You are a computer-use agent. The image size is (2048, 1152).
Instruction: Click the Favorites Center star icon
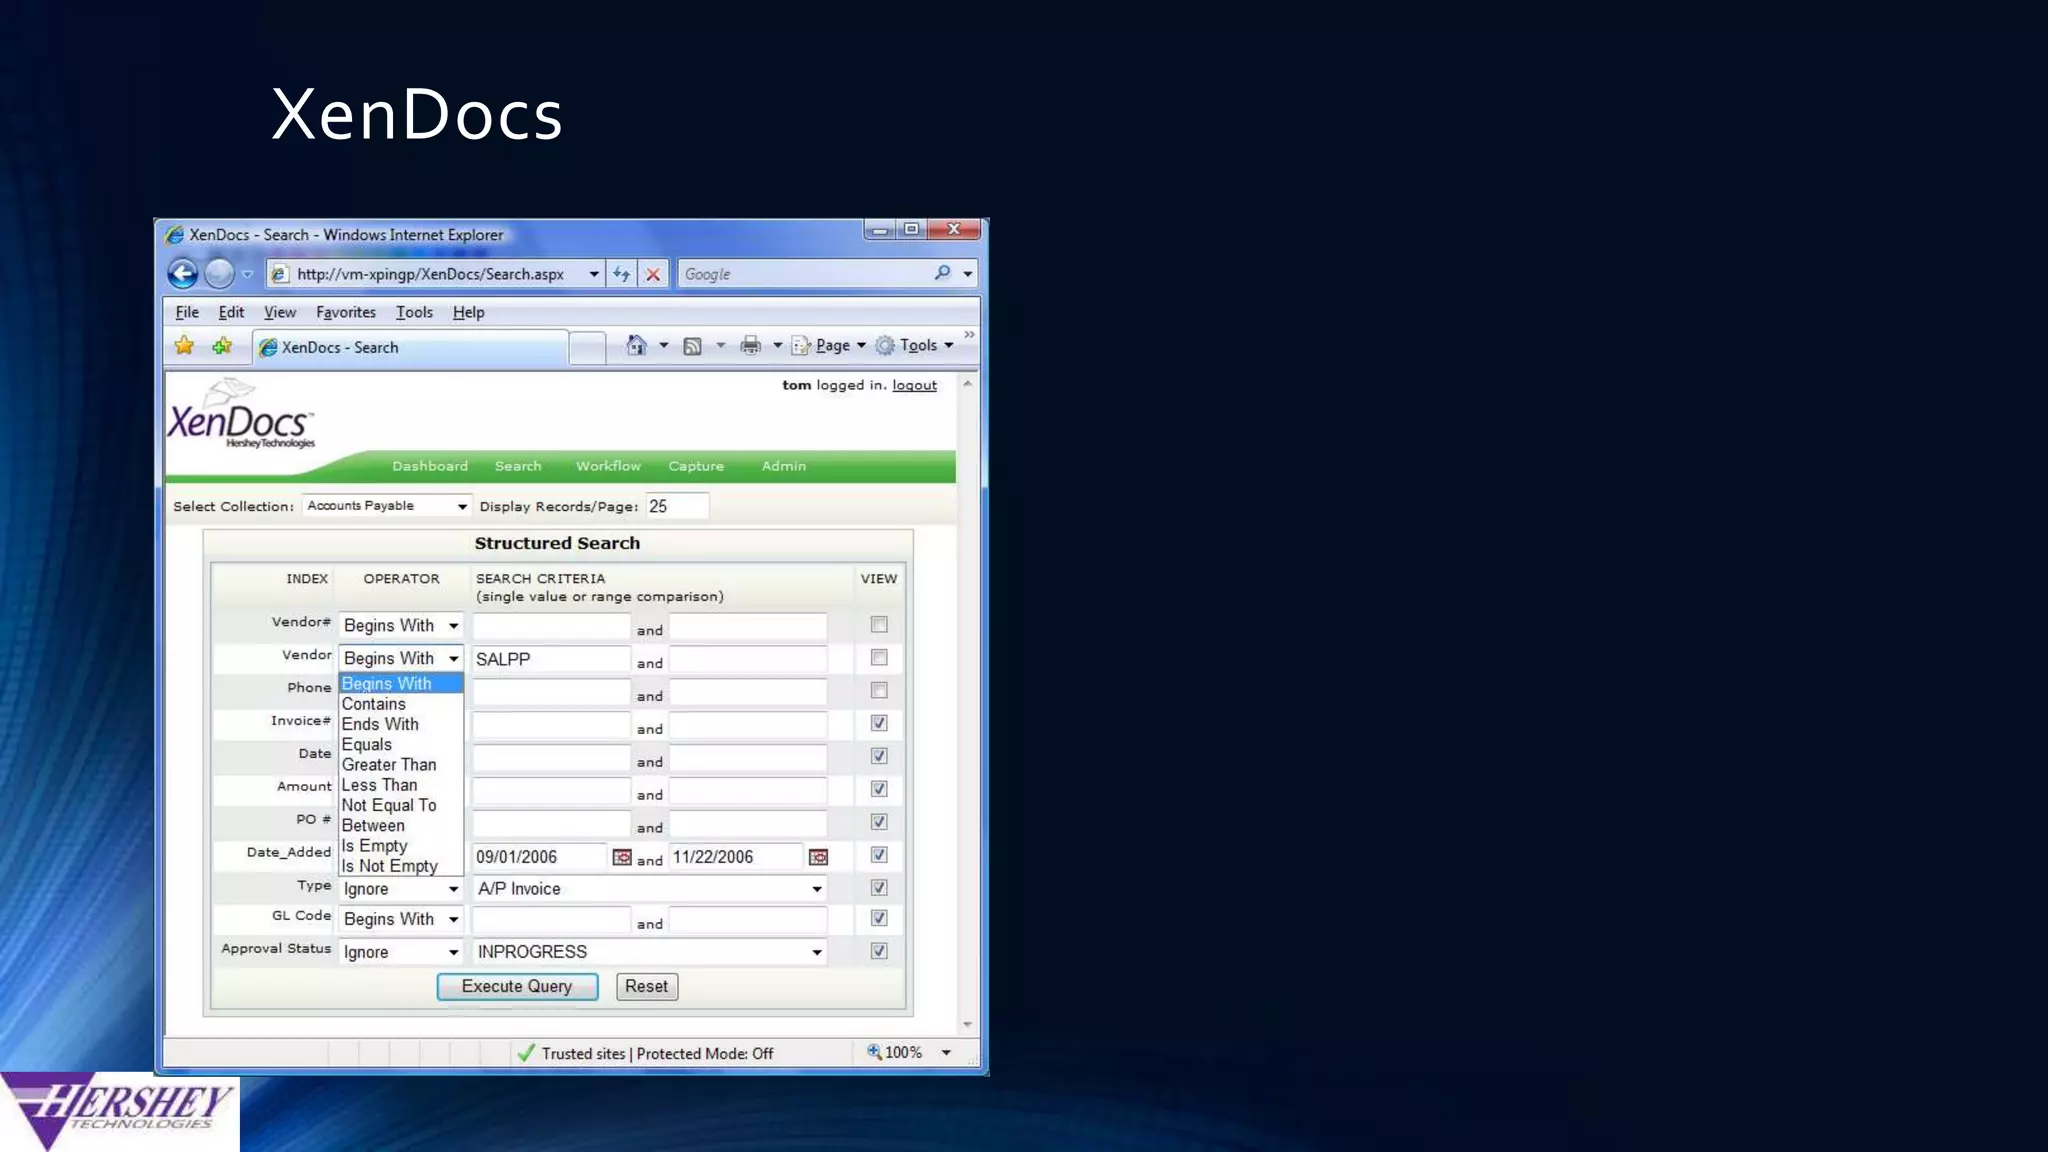pos(184,346)
